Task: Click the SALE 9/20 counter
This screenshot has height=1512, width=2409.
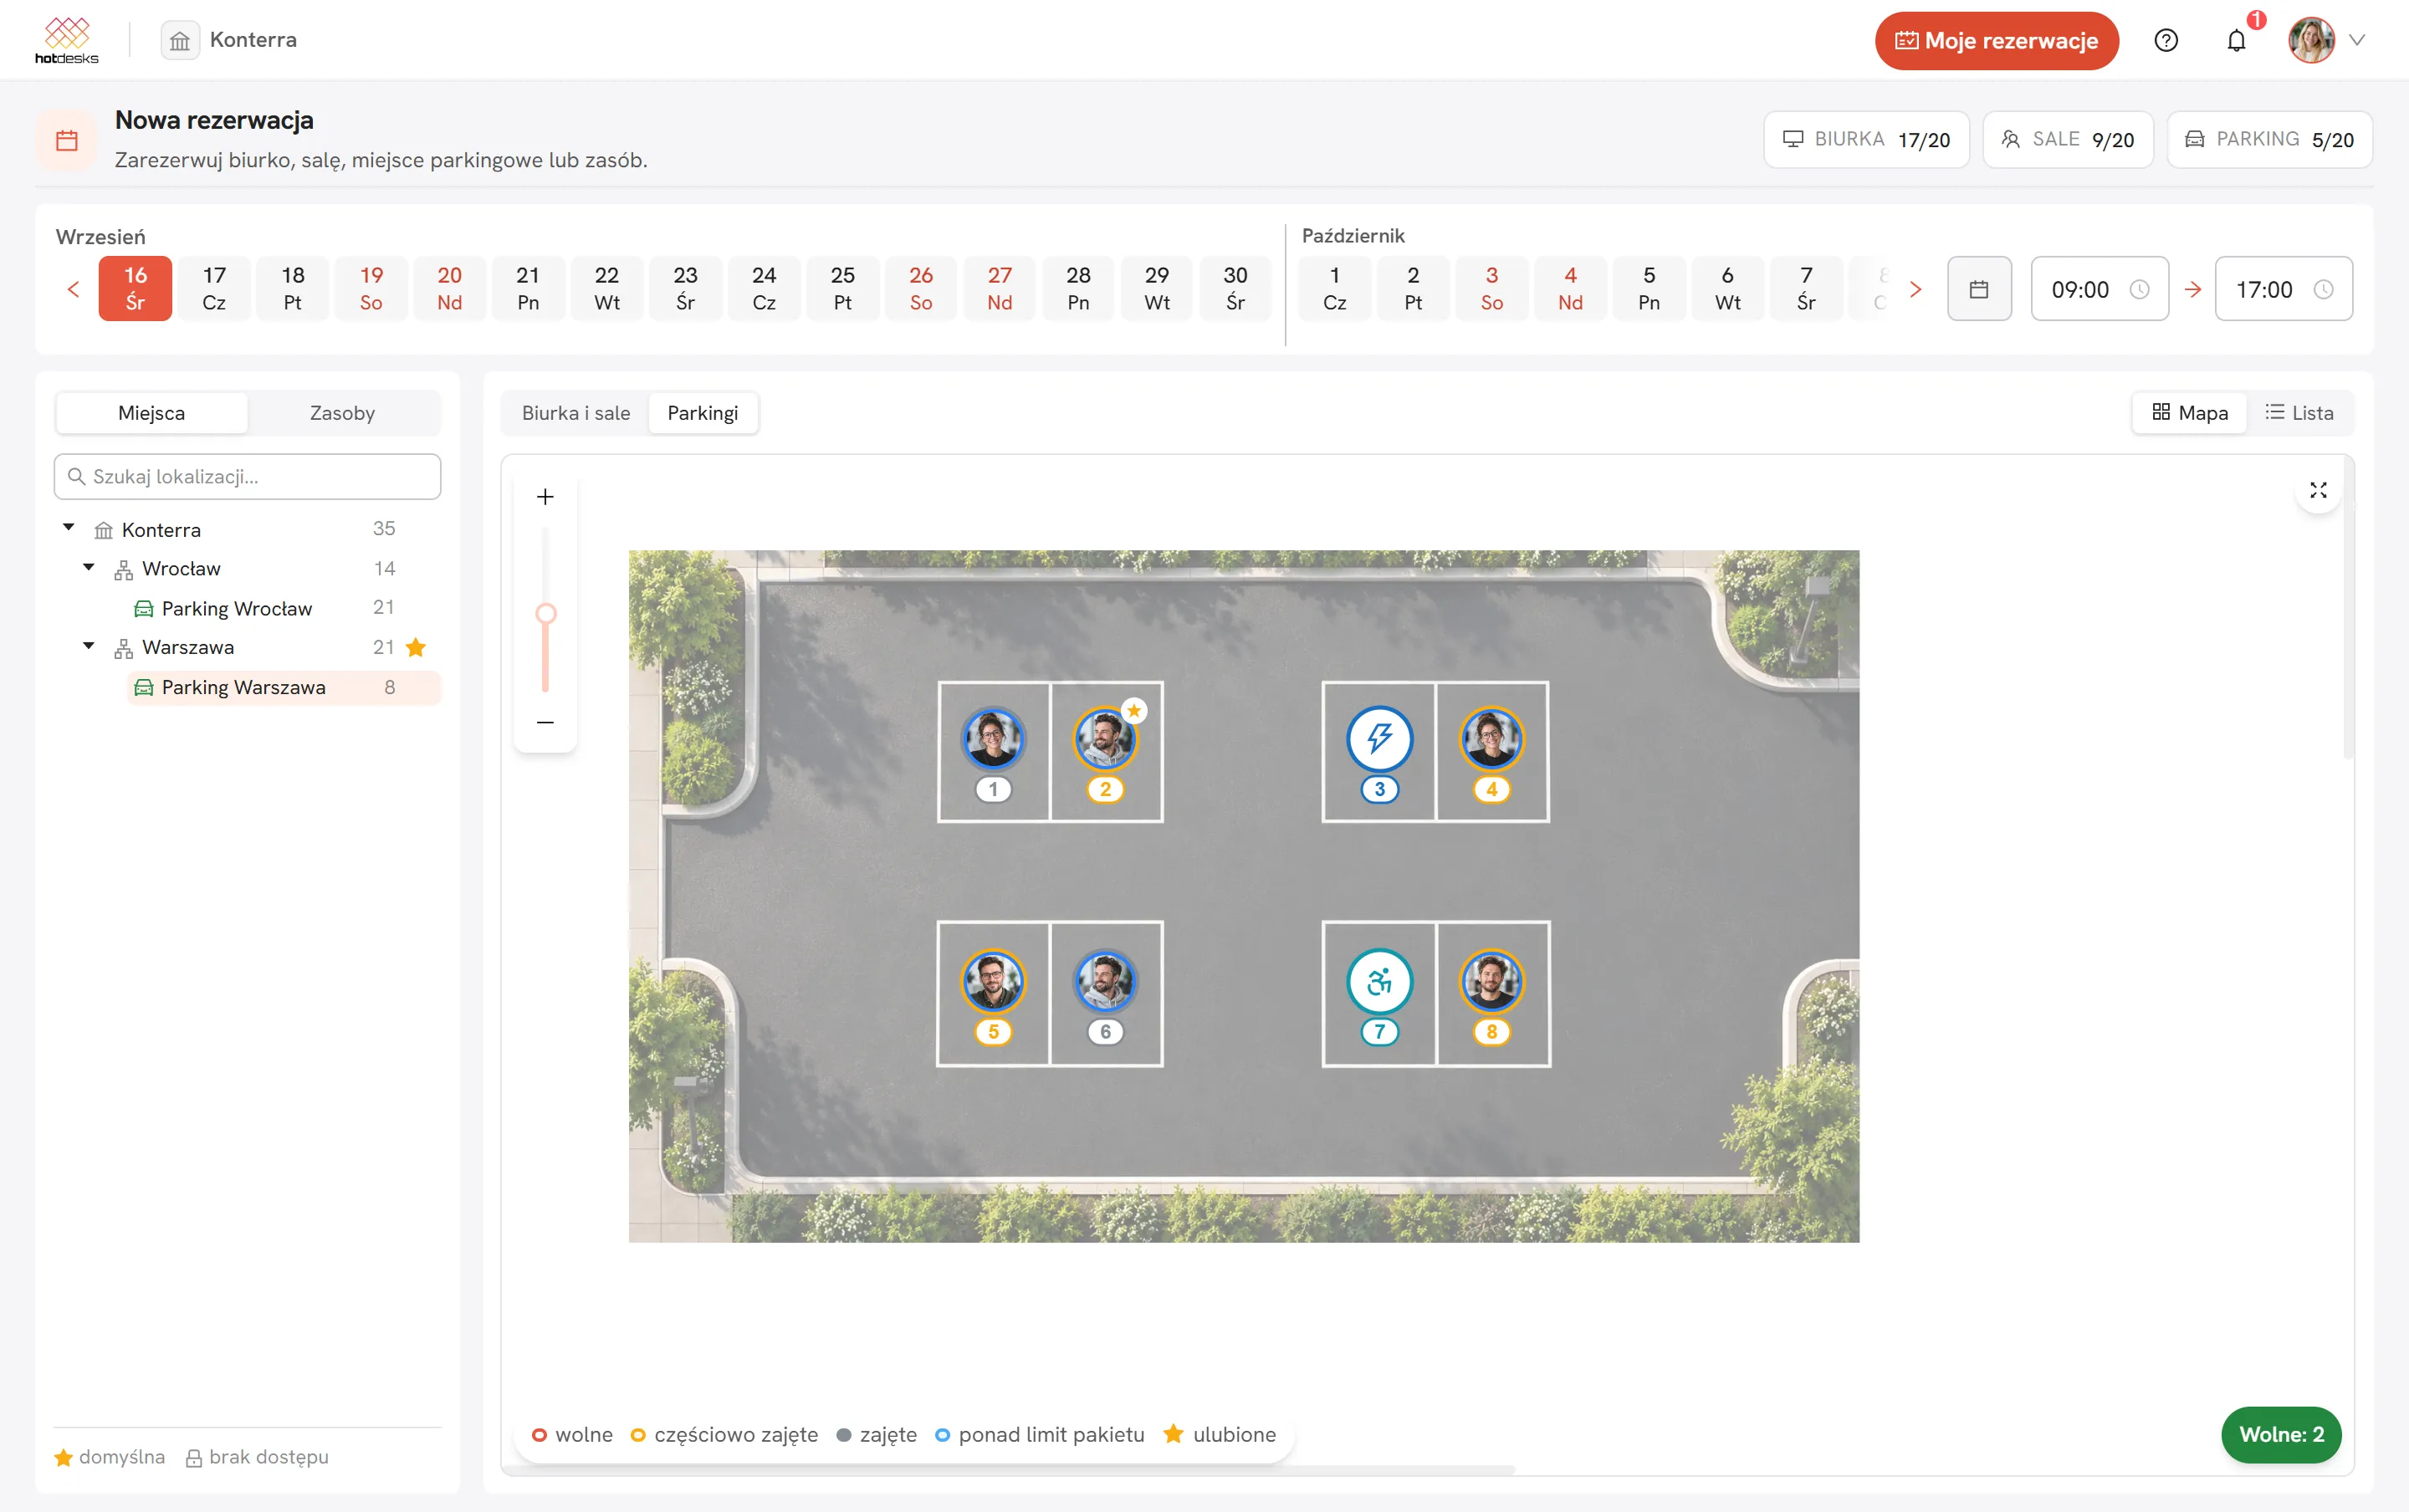Action: click(x=2067, y=140)
